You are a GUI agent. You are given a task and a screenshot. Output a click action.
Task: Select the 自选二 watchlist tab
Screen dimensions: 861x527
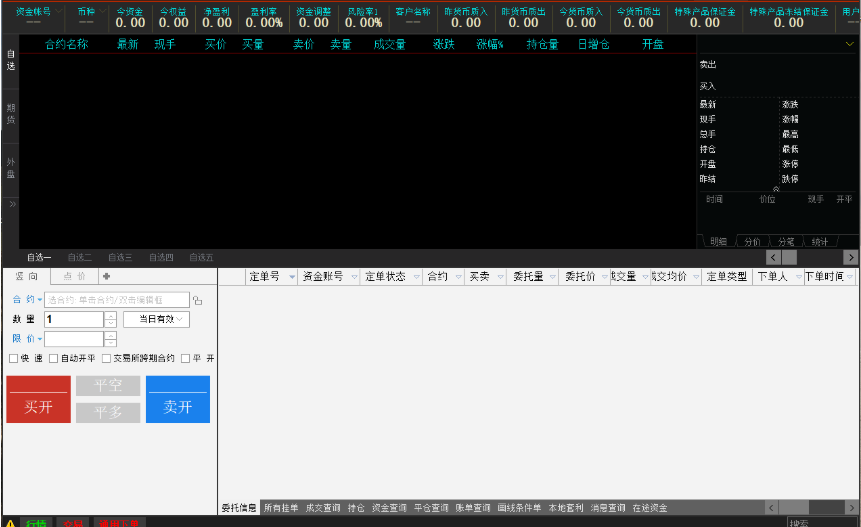pyautogui.click(x=80, y=257)
